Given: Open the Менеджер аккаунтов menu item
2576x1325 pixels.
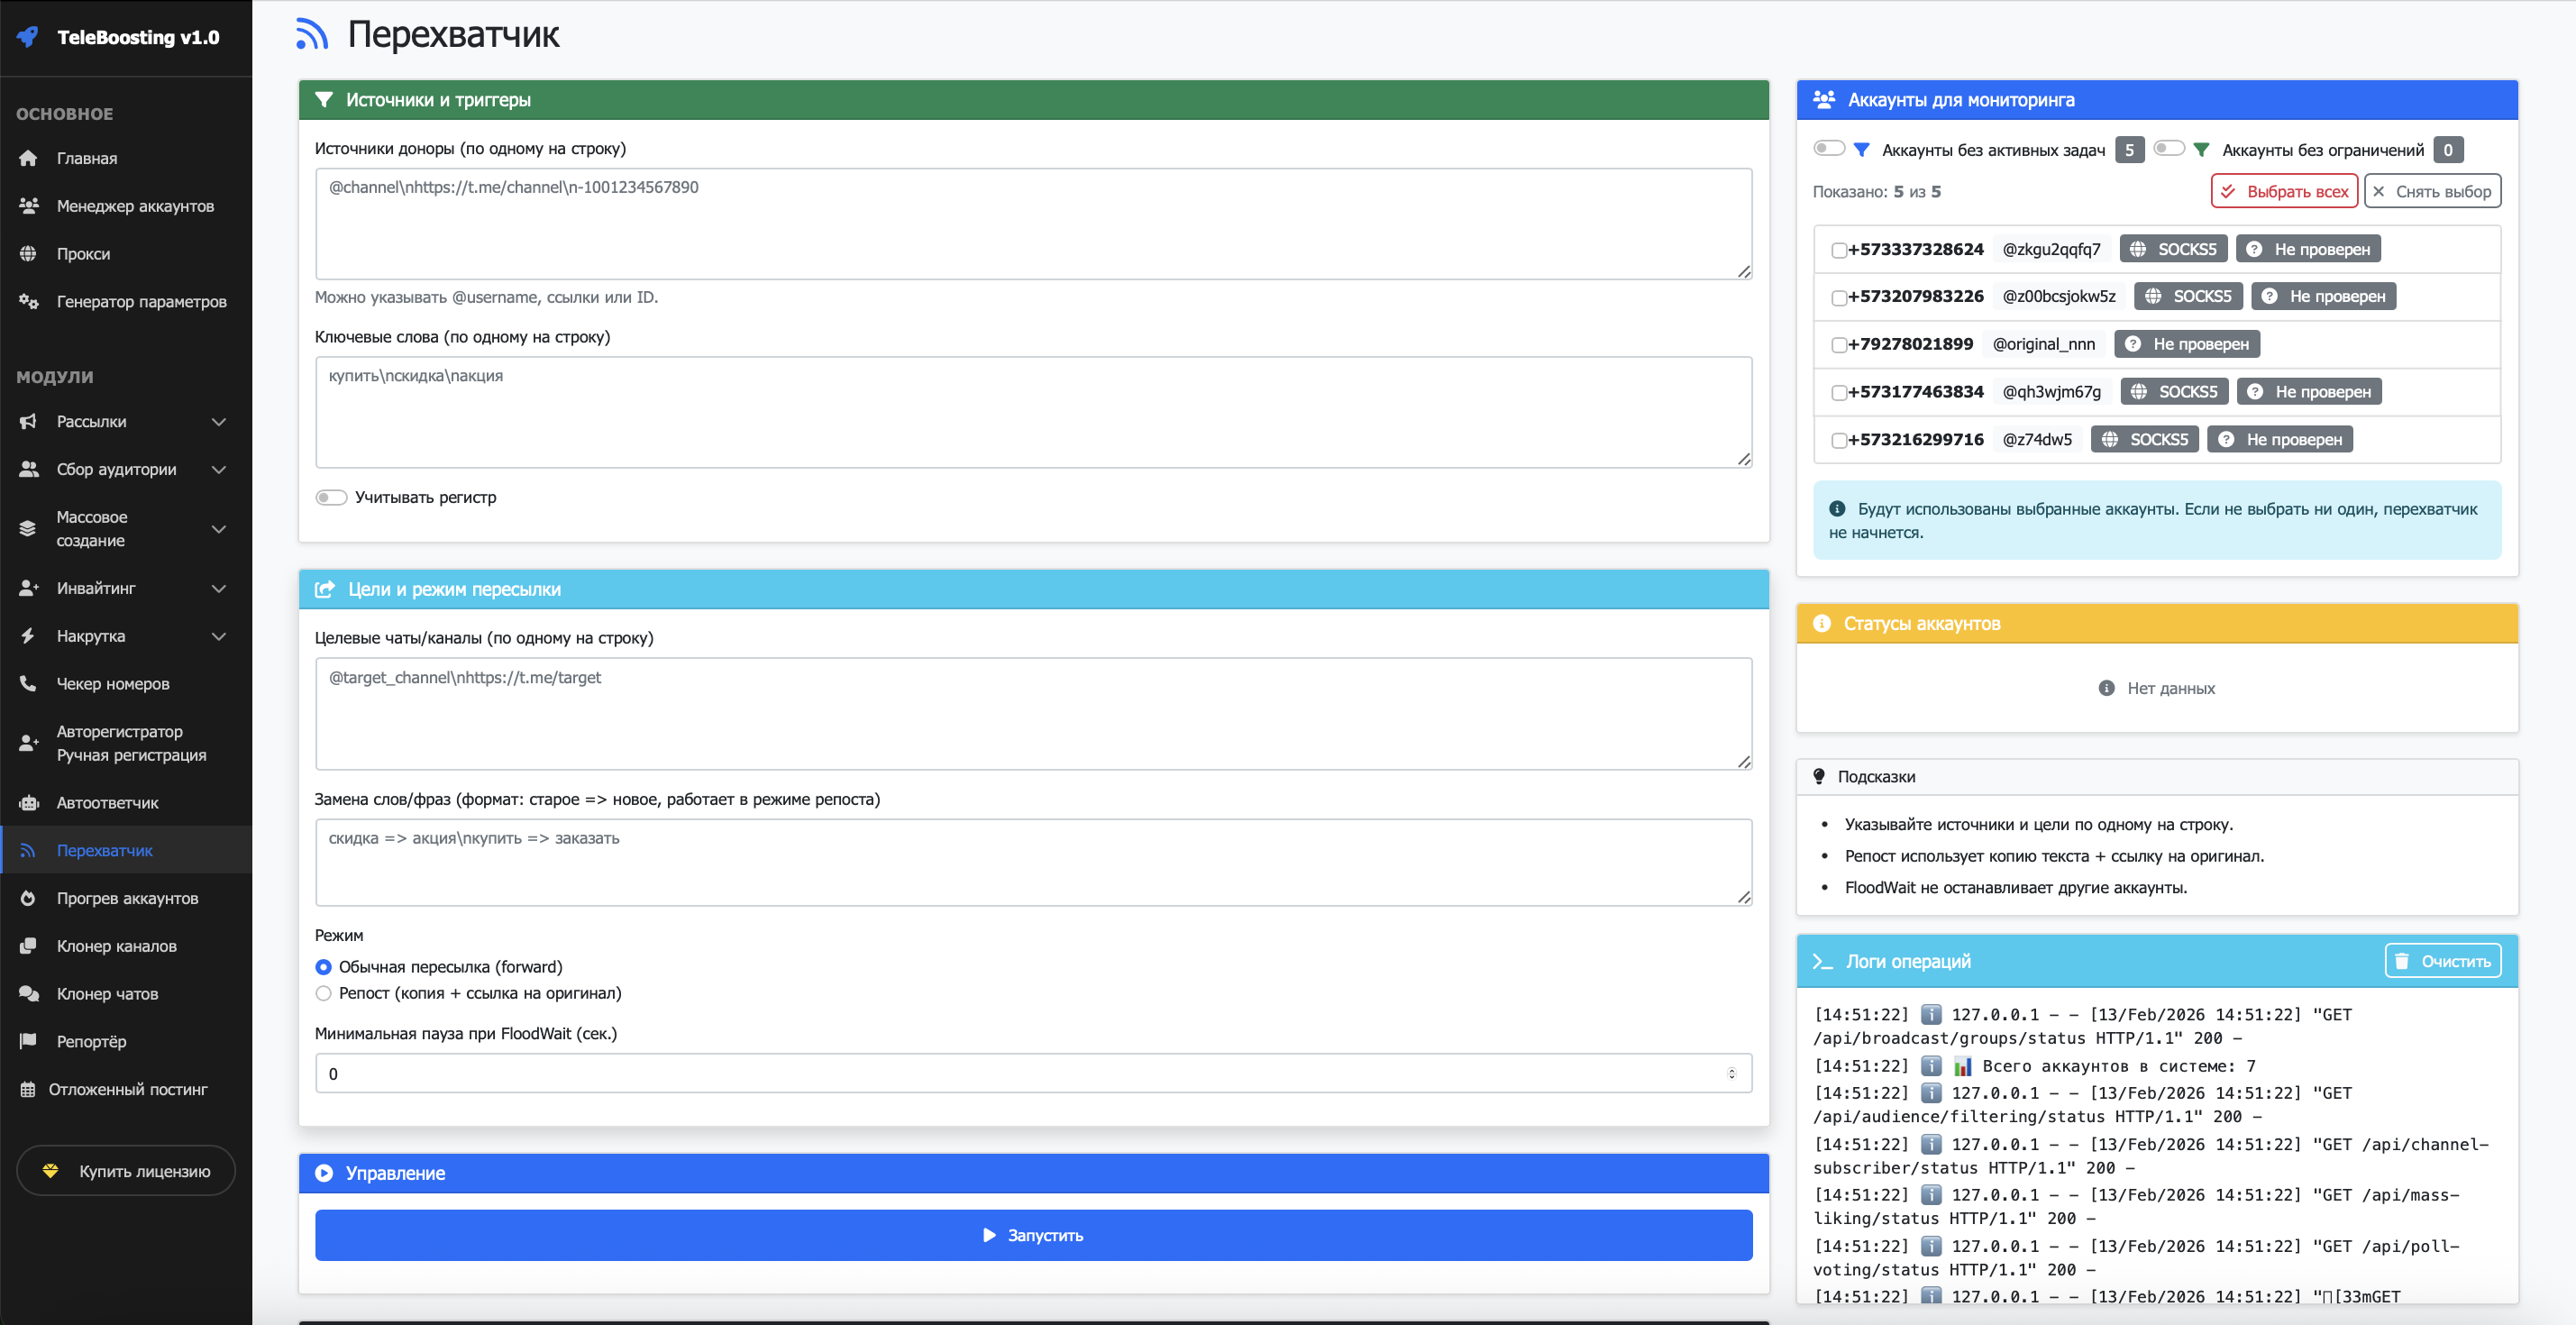Looking at the screenshot, I should [x=135, y=206].
